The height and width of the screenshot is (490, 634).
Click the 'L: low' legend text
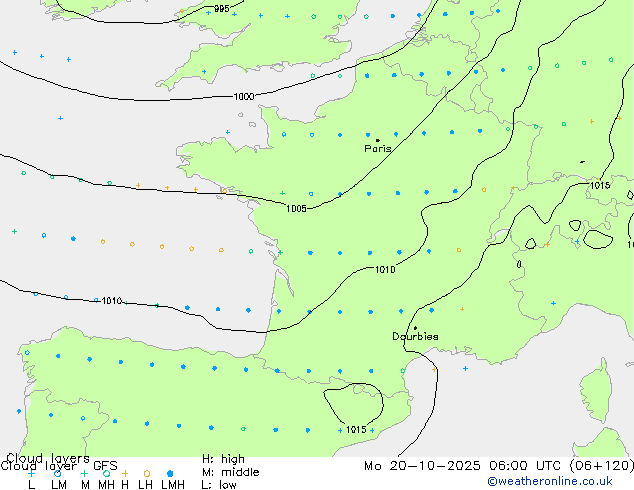(x=219, y=485)
